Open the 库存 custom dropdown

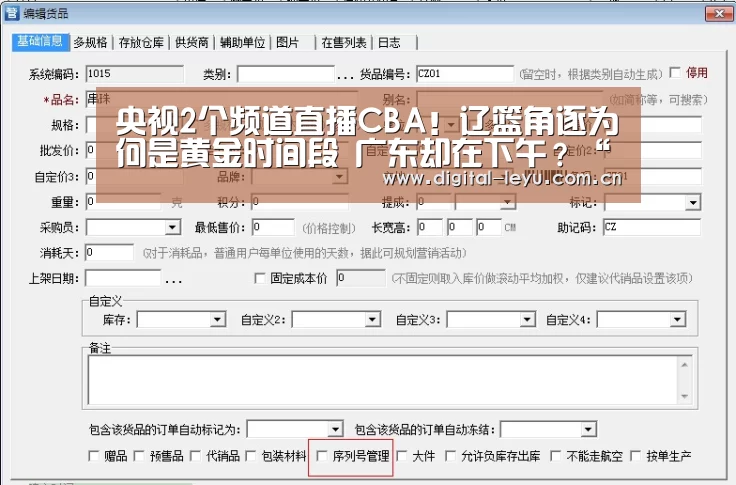(x=217, y=320)
